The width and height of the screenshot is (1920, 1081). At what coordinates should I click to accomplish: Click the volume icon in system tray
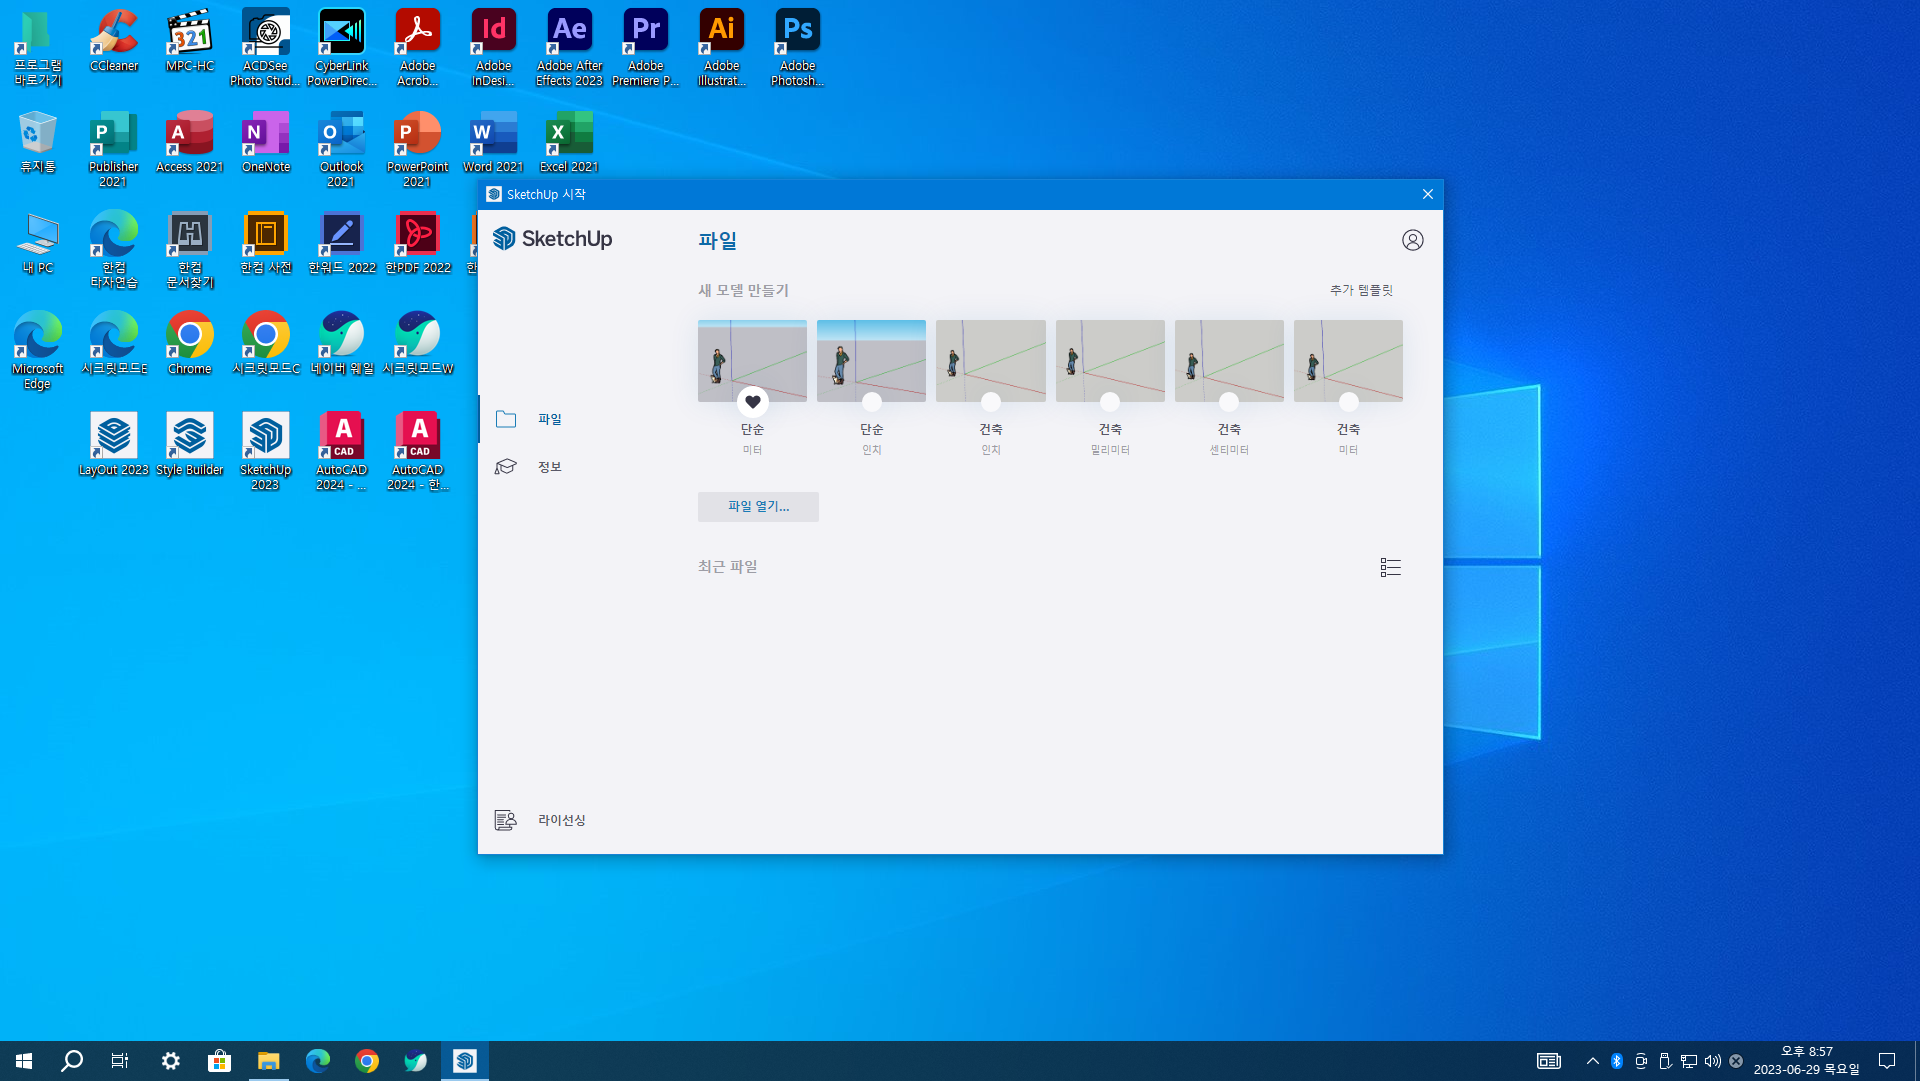tap(1712, 1061)
